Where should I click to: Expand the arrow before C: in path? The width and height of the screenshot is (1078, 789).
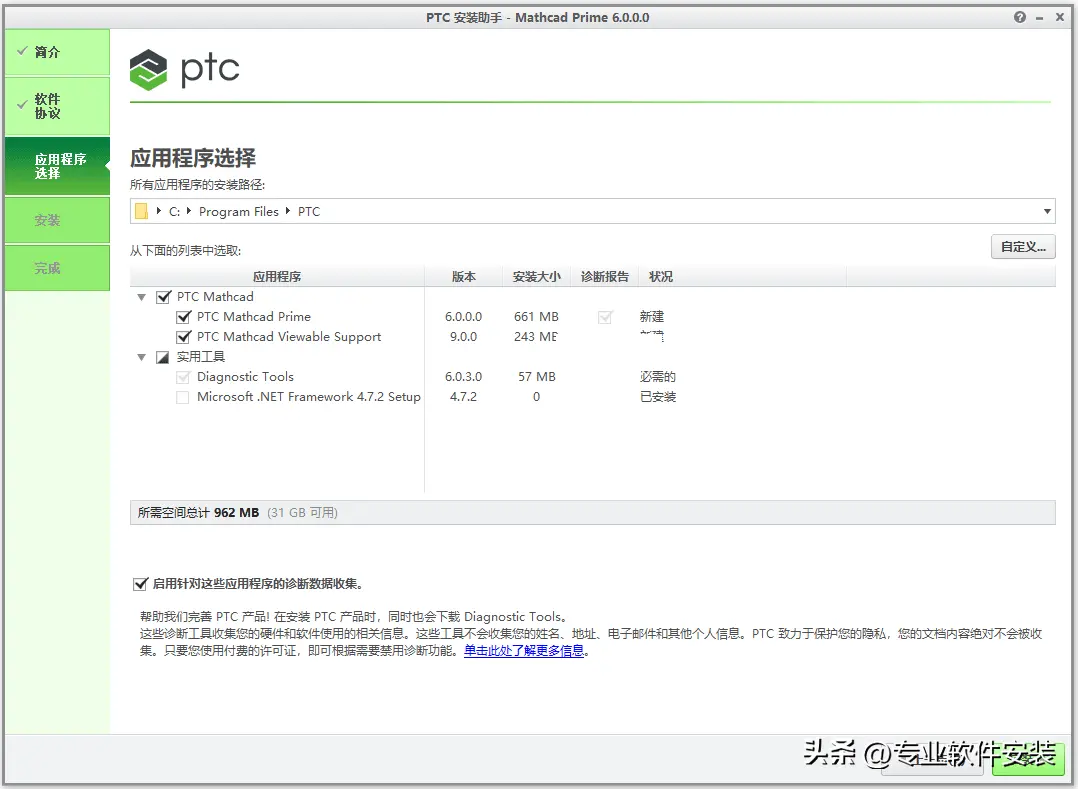[x=159, y=211]
